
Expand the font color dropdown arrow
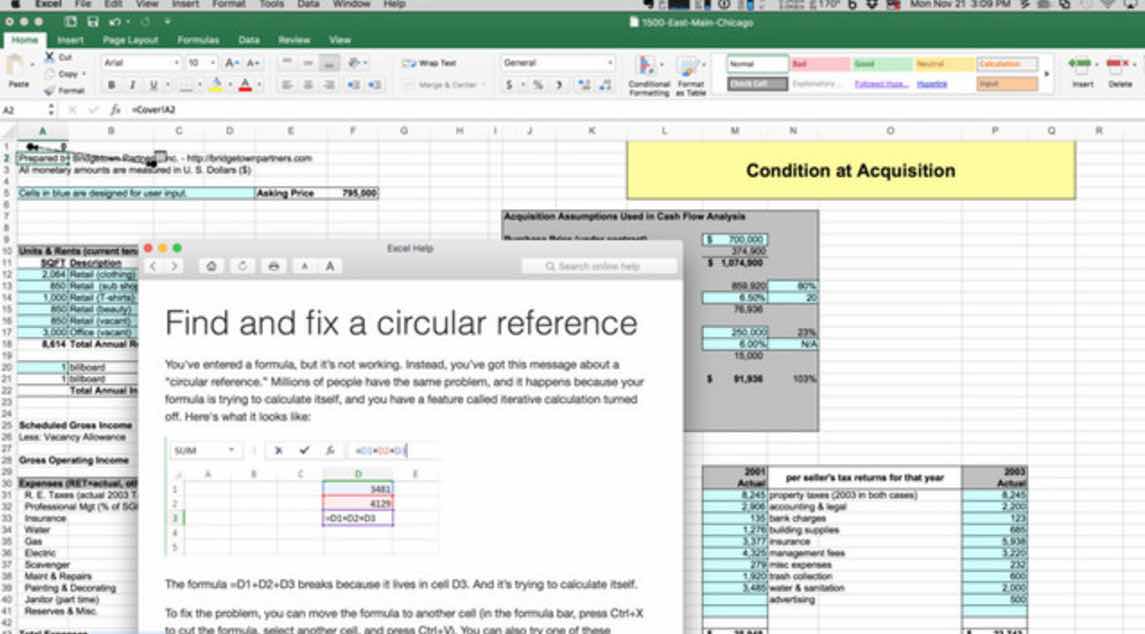tap(259, 85)
